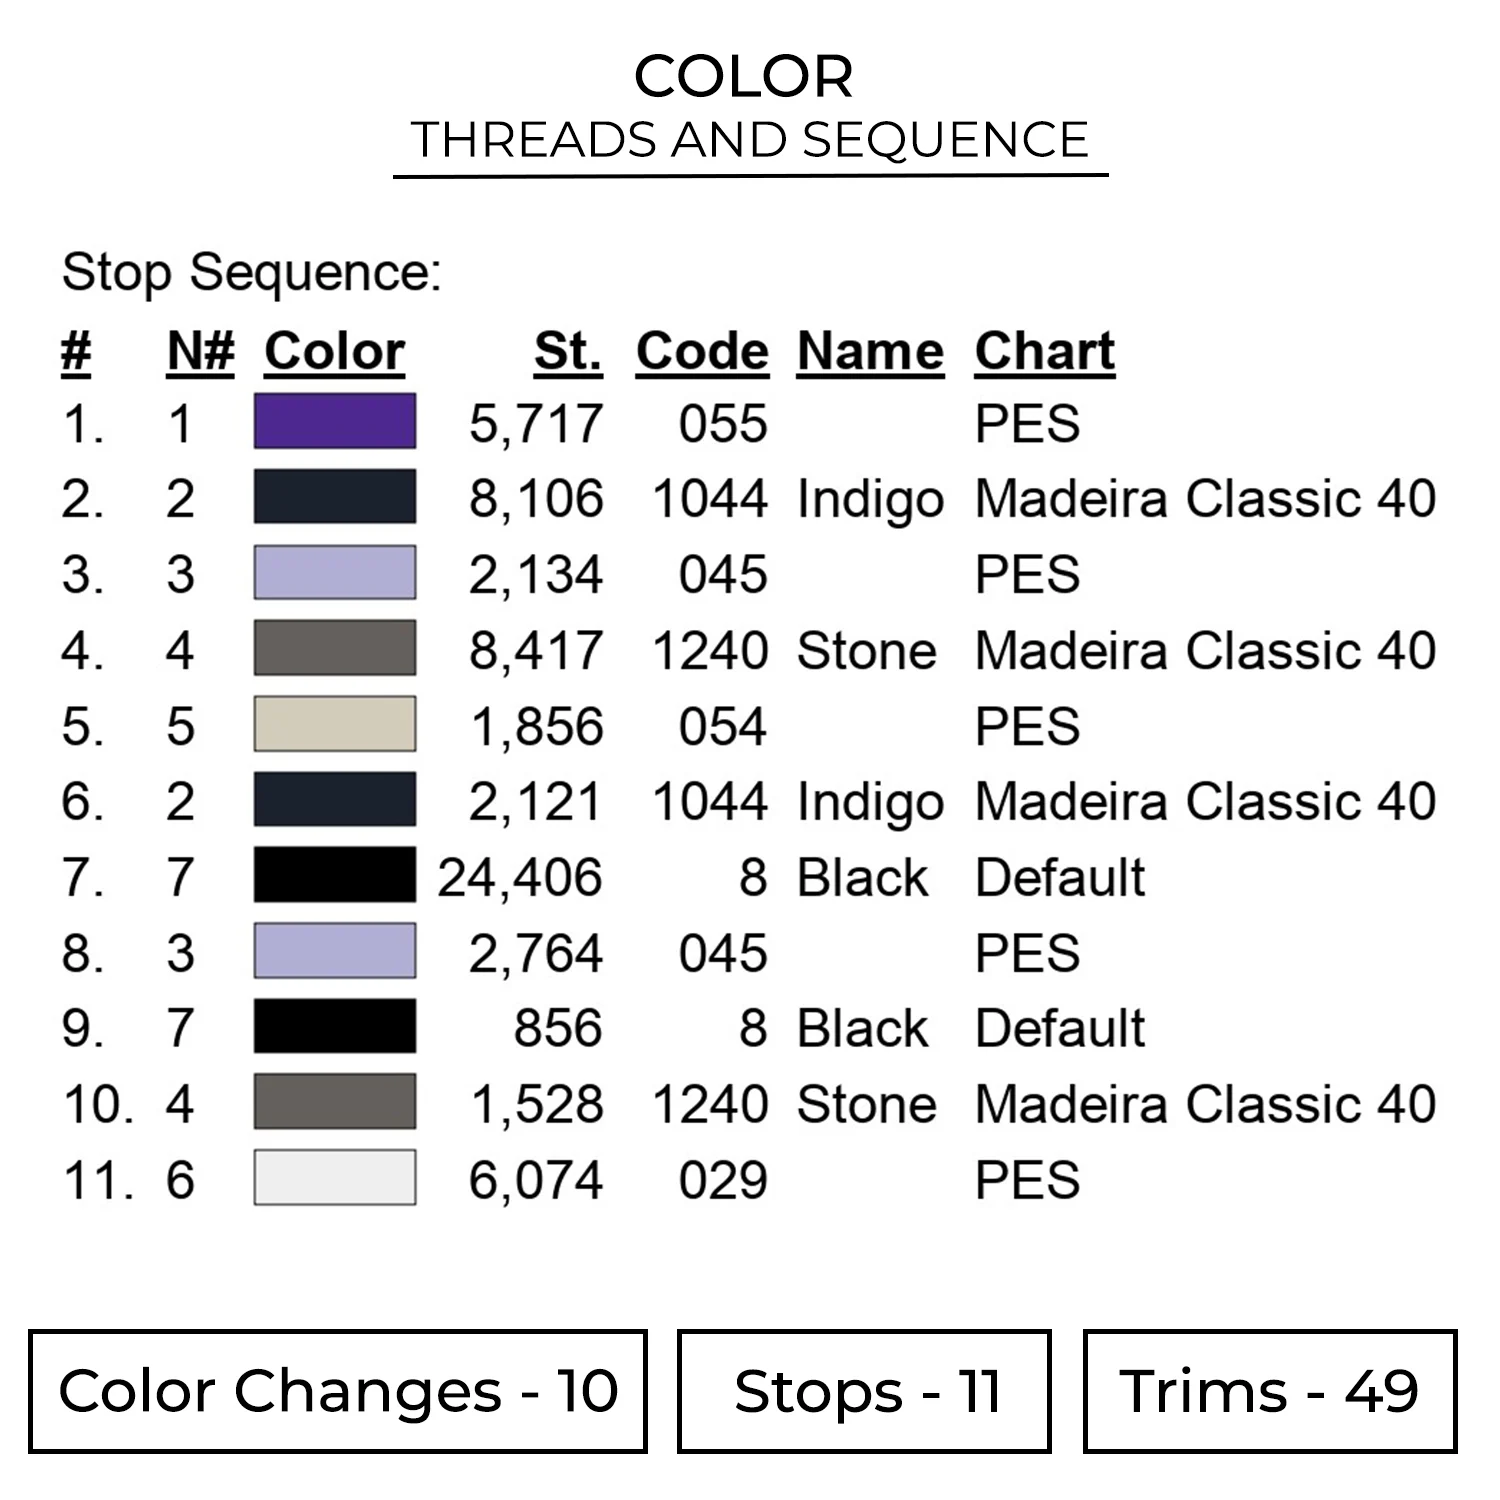Click the Name column header
This screenshot has height=1500, width=1500.
coord(870,352)
